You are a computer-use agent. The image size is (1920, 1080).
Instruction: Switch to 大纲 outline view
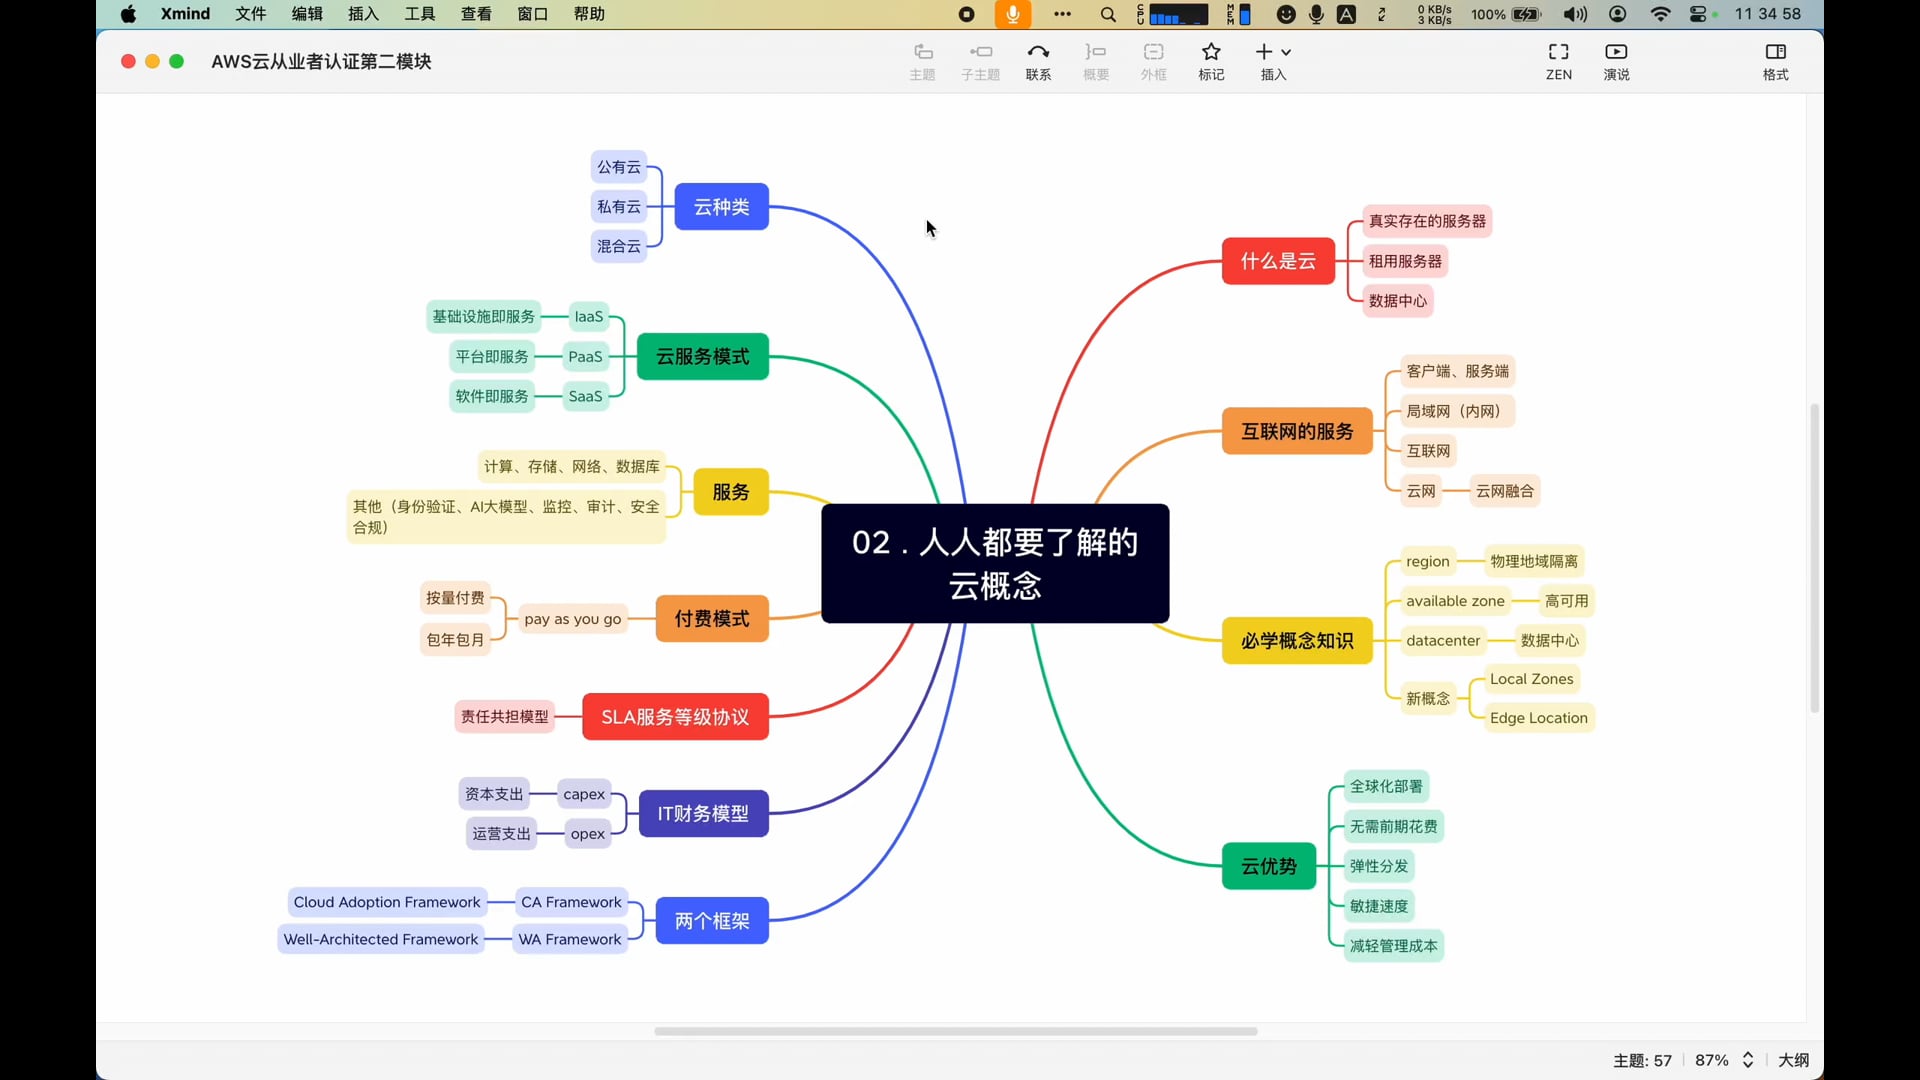click(x=1794, y=1060)
